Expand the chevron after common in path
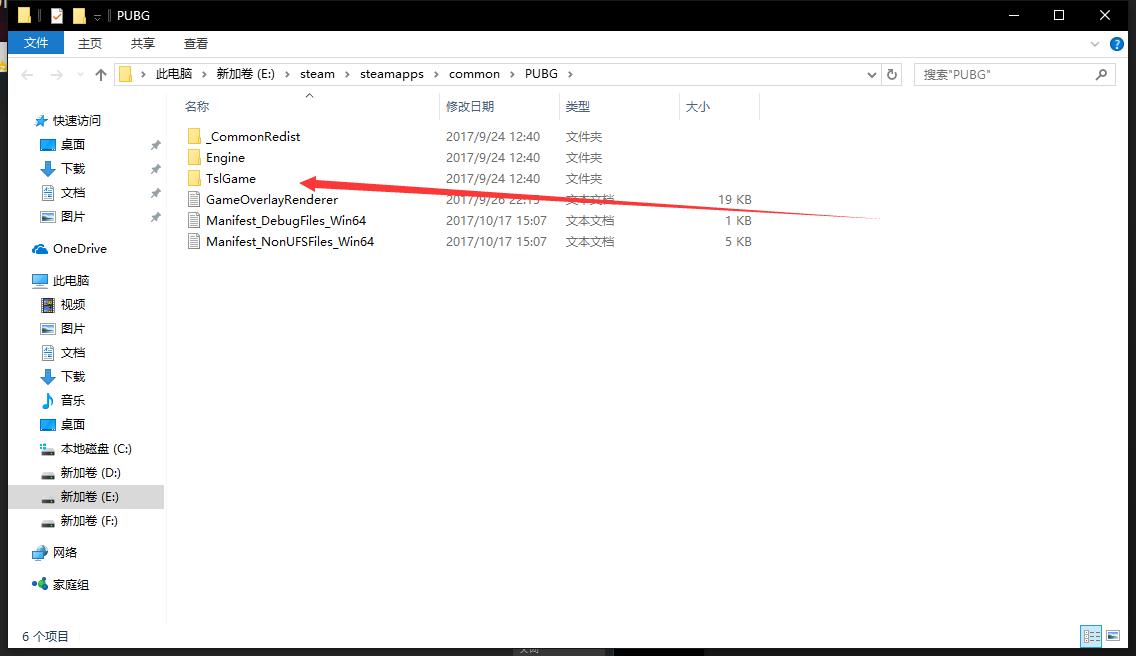This screenshot has width=1136, height=656. (512, 74)
